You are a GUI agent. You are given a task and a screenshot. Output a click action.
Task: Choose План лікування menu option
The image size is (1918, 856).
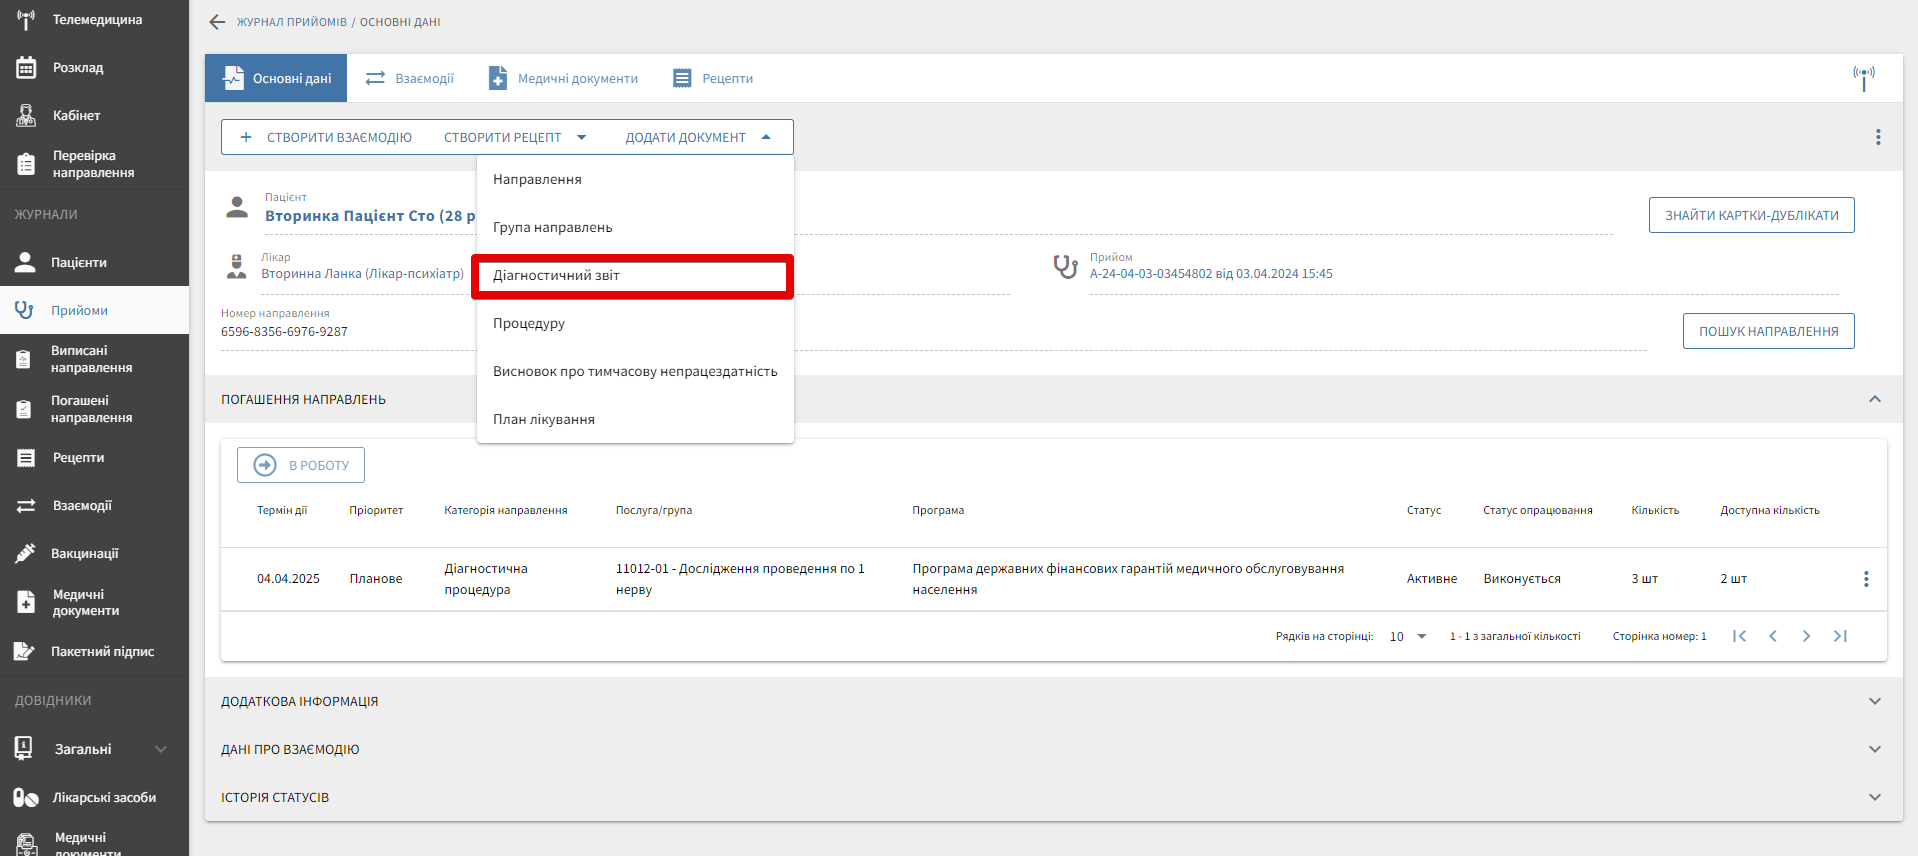(544, 419)
